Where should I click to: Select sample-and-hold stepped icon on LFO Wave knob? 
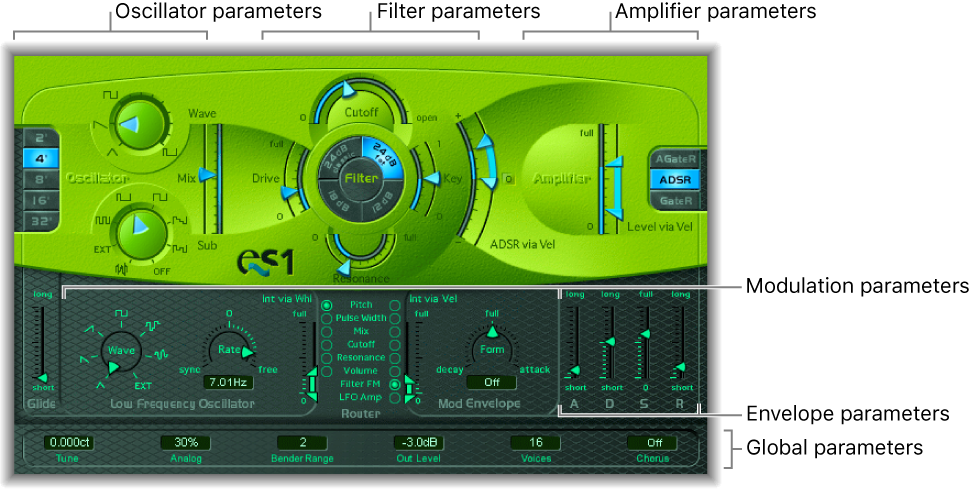pos(152,325)
